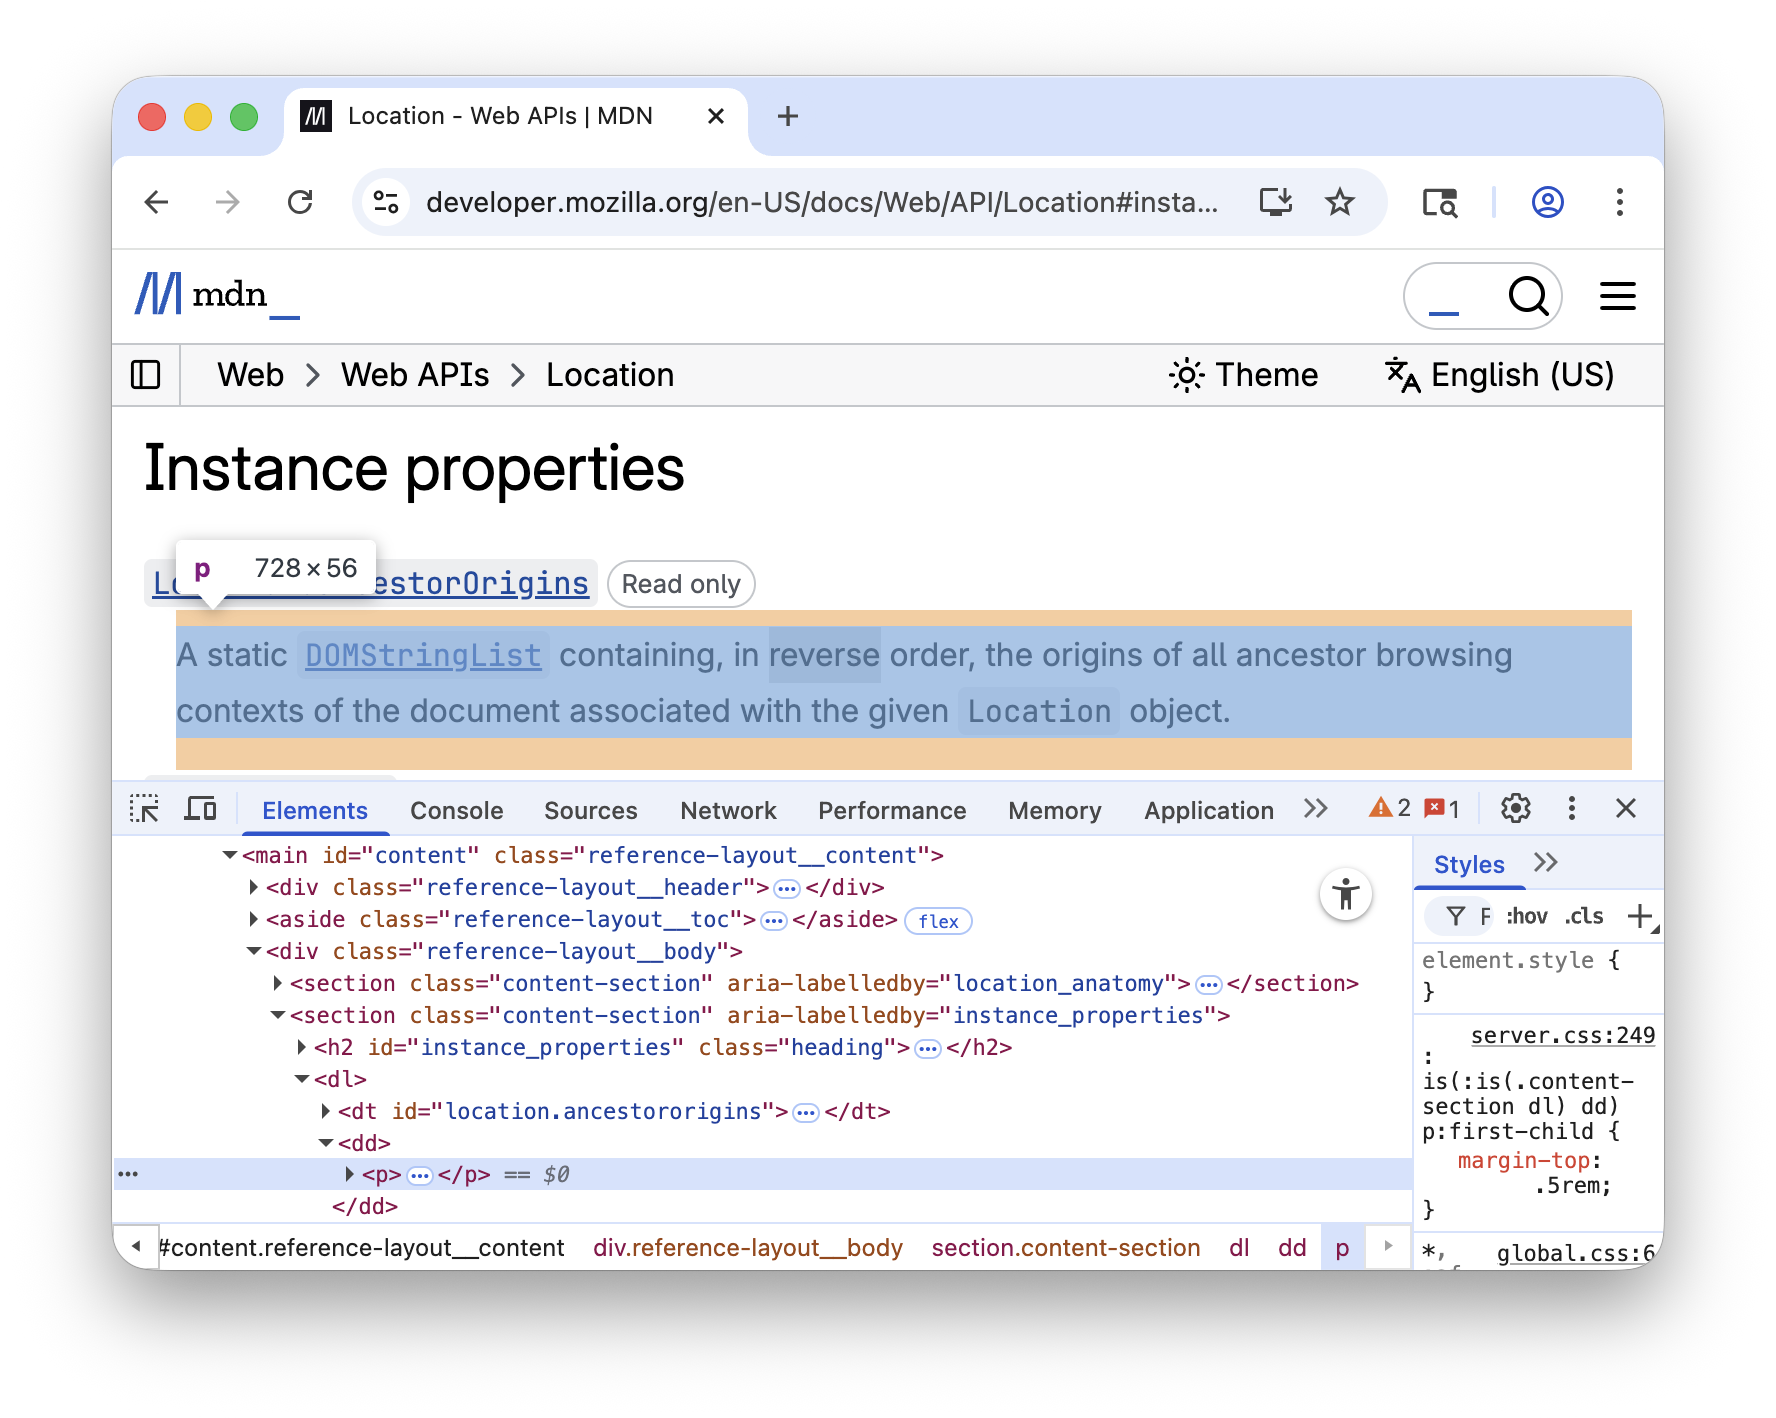This screenshot has height=1418, width=1776.
Task: Activate the inspect element picker icon
Action: [144, 809]
